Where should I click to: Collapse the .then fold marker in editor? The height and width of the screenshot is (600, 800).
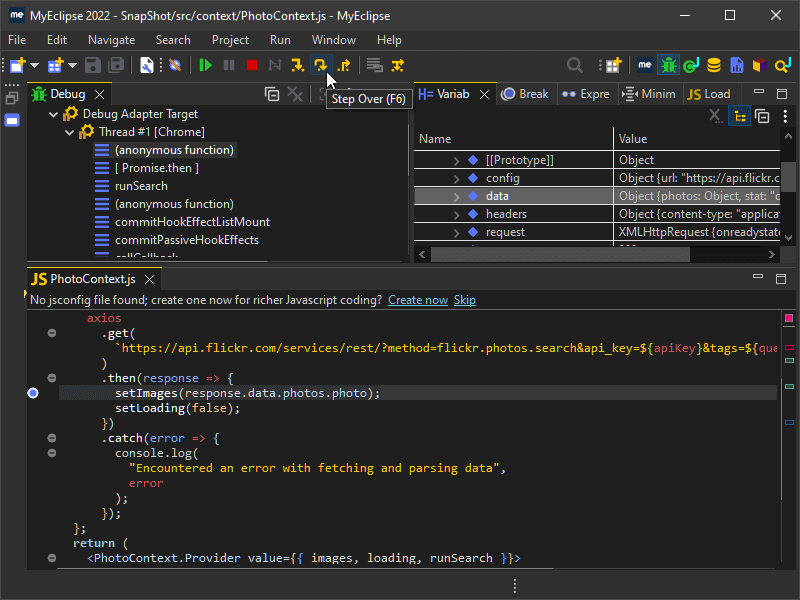[51, 378]
